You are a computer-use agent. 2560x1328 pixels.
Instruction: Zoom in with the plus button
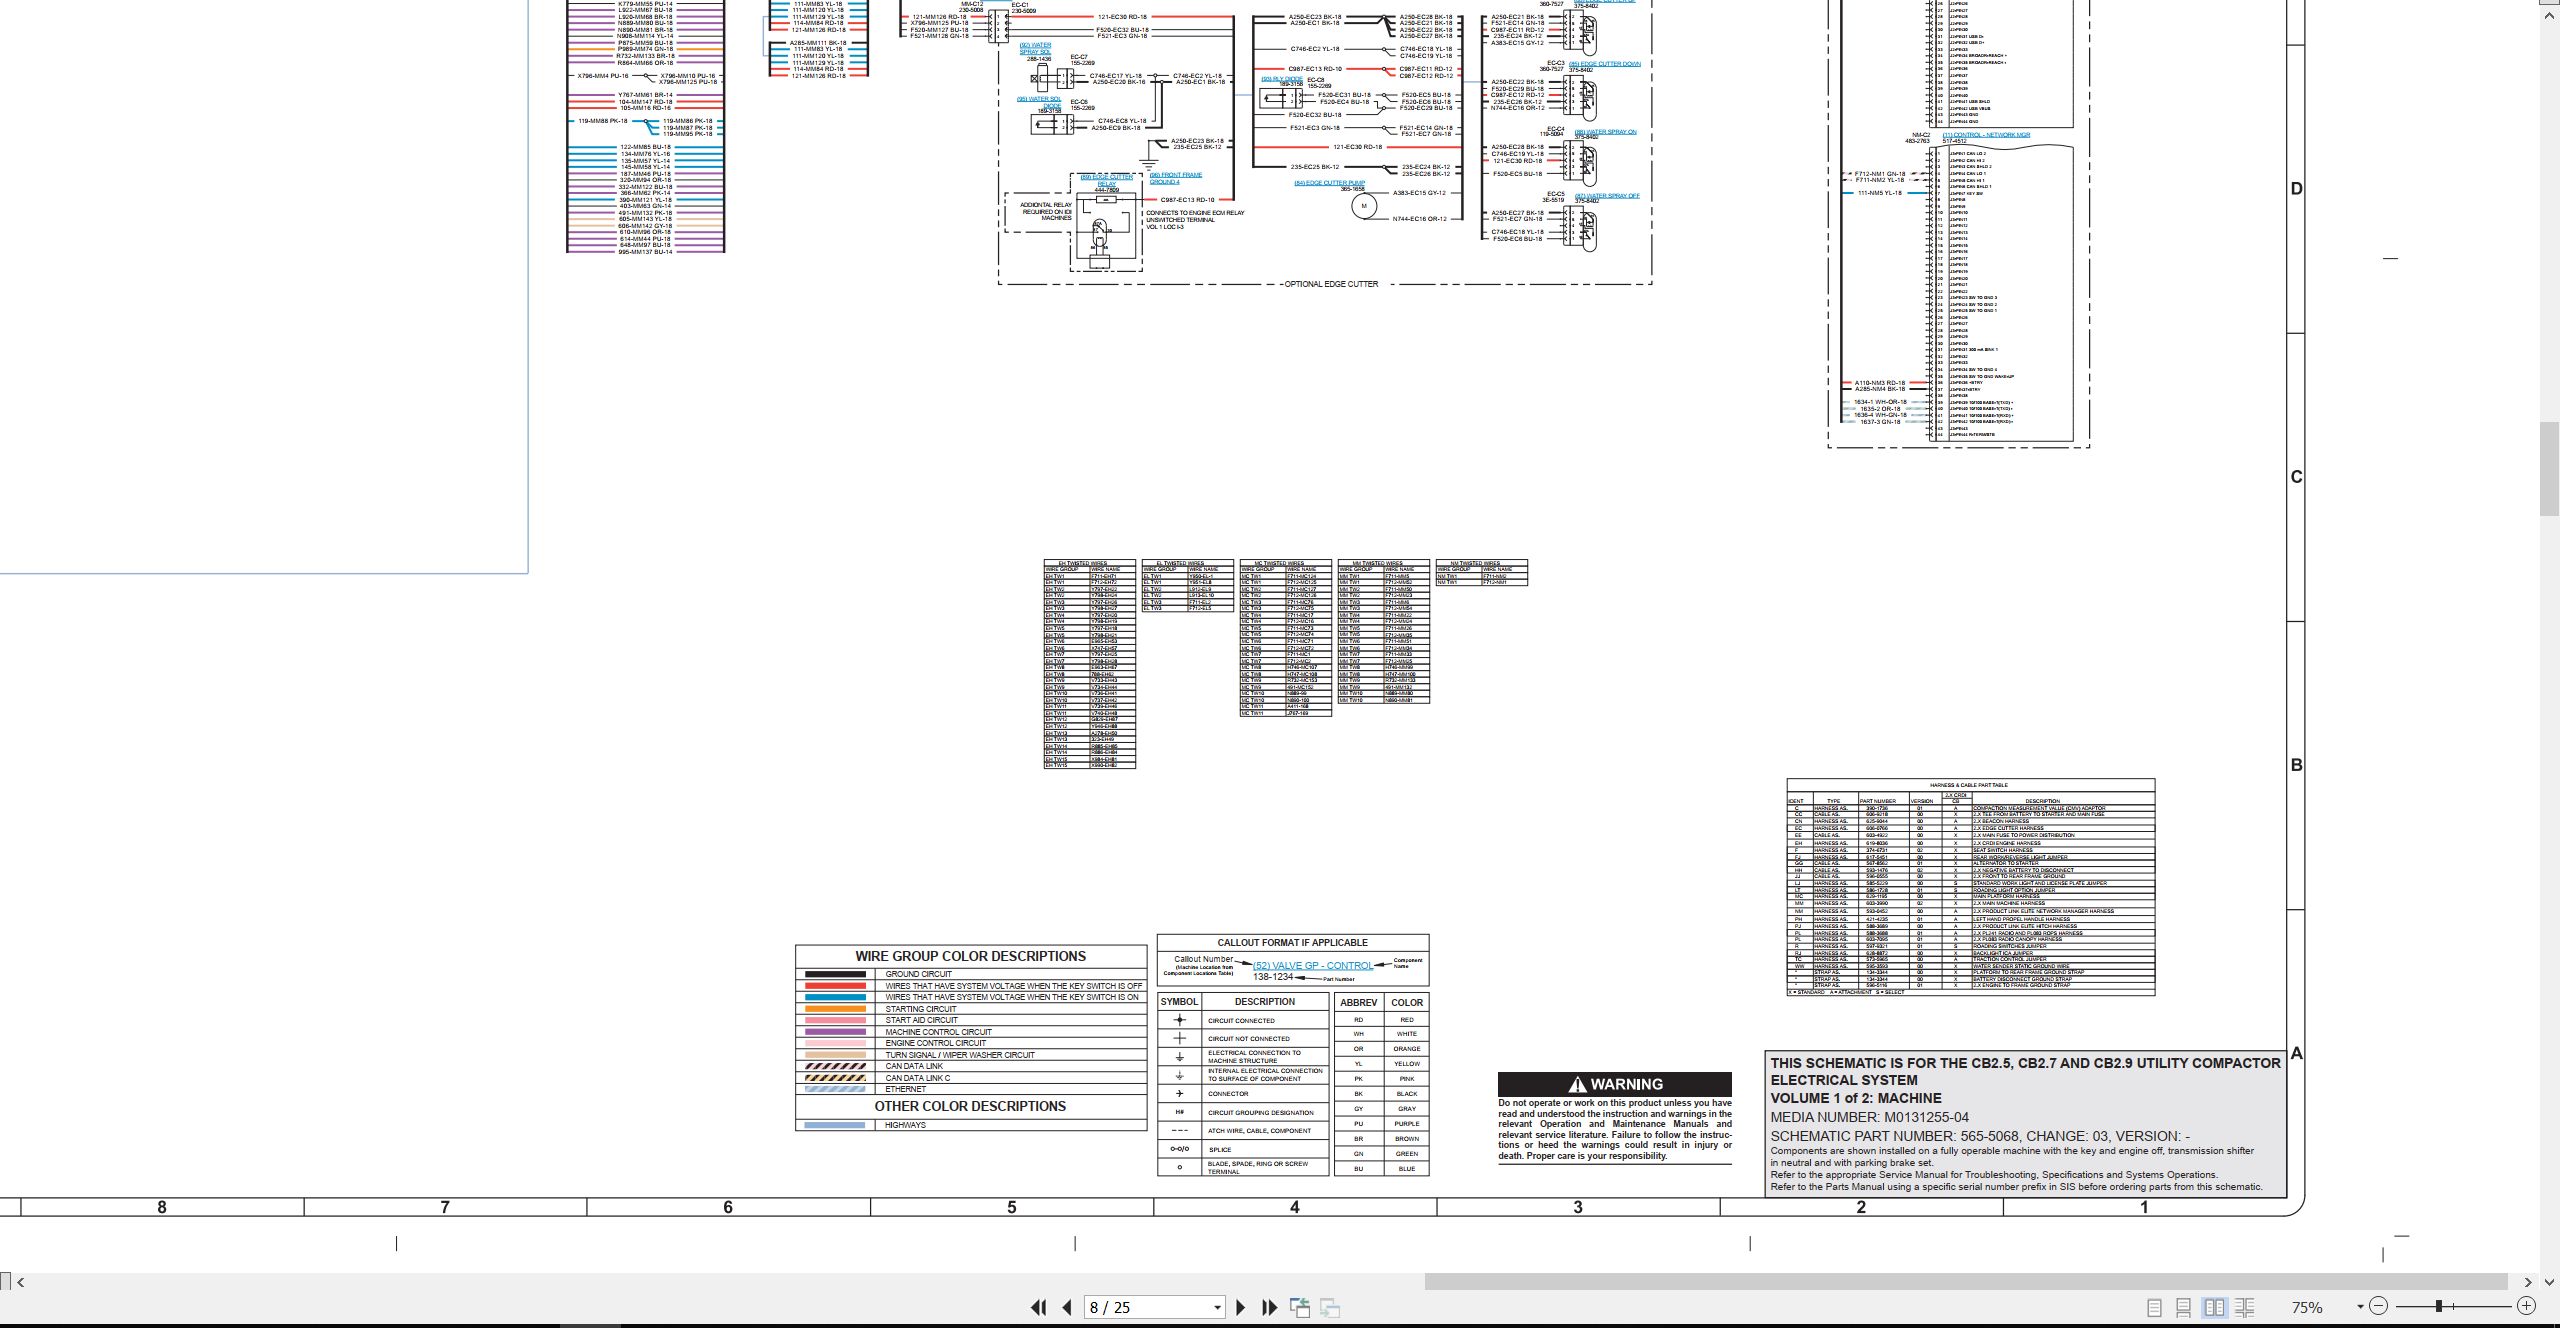(2526, 1306)
